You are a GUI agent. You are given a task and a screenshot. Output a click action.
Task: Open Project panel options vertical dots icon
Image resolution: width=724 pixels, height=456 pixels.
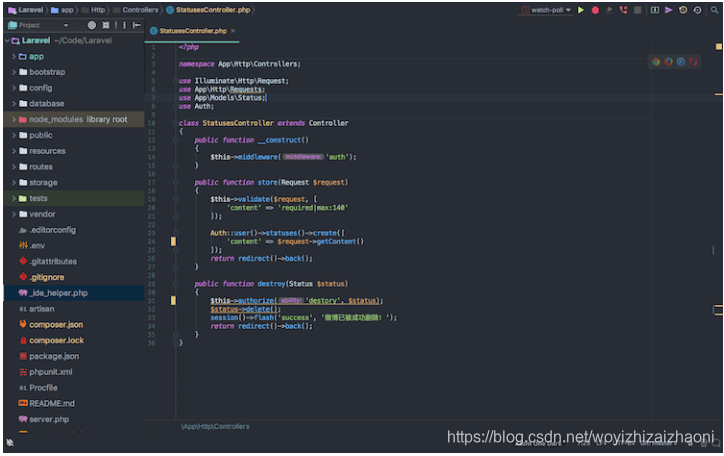[x=124, y=25]
